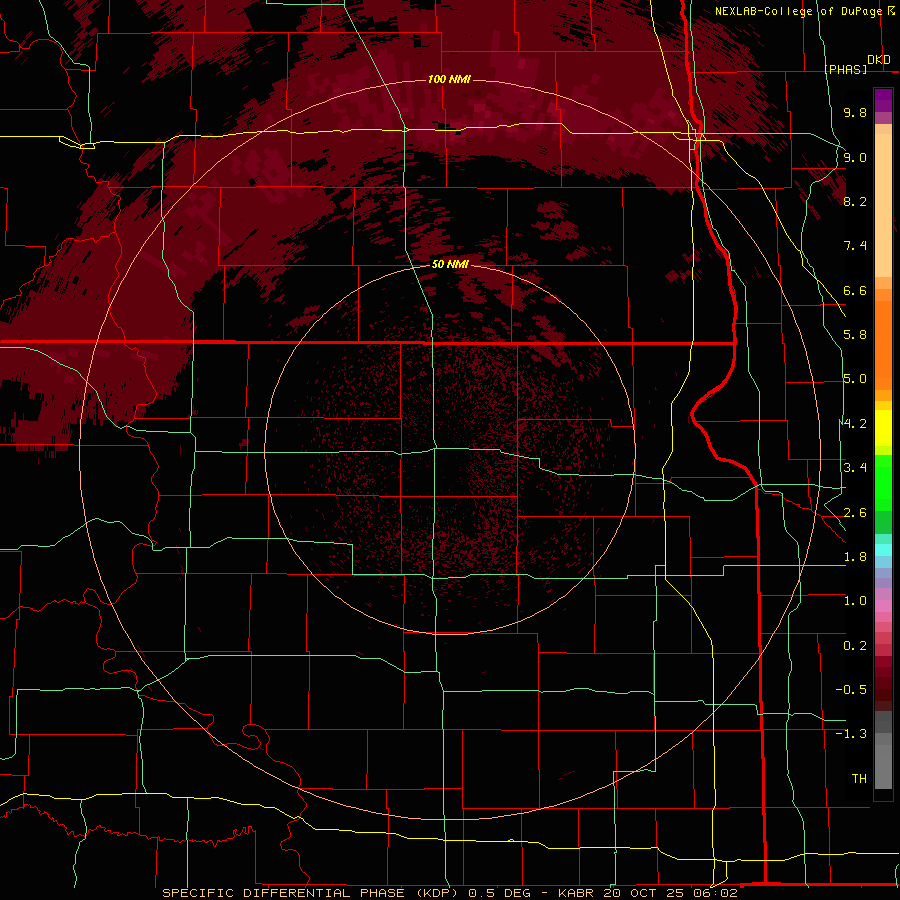This screenshot has height=900, width=900.
Task: Click the "TH" threshold label on the legend
Action: pyautogui.click(x=859, y=779)
